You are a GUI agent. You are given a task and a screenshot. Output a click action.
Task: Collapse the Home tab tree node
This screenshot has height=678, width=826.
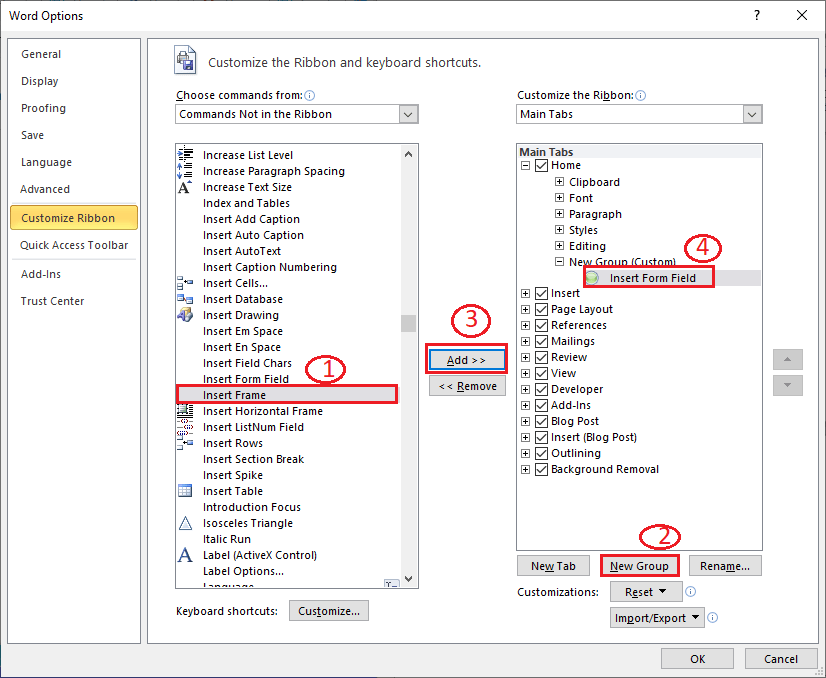pos(525,165)
